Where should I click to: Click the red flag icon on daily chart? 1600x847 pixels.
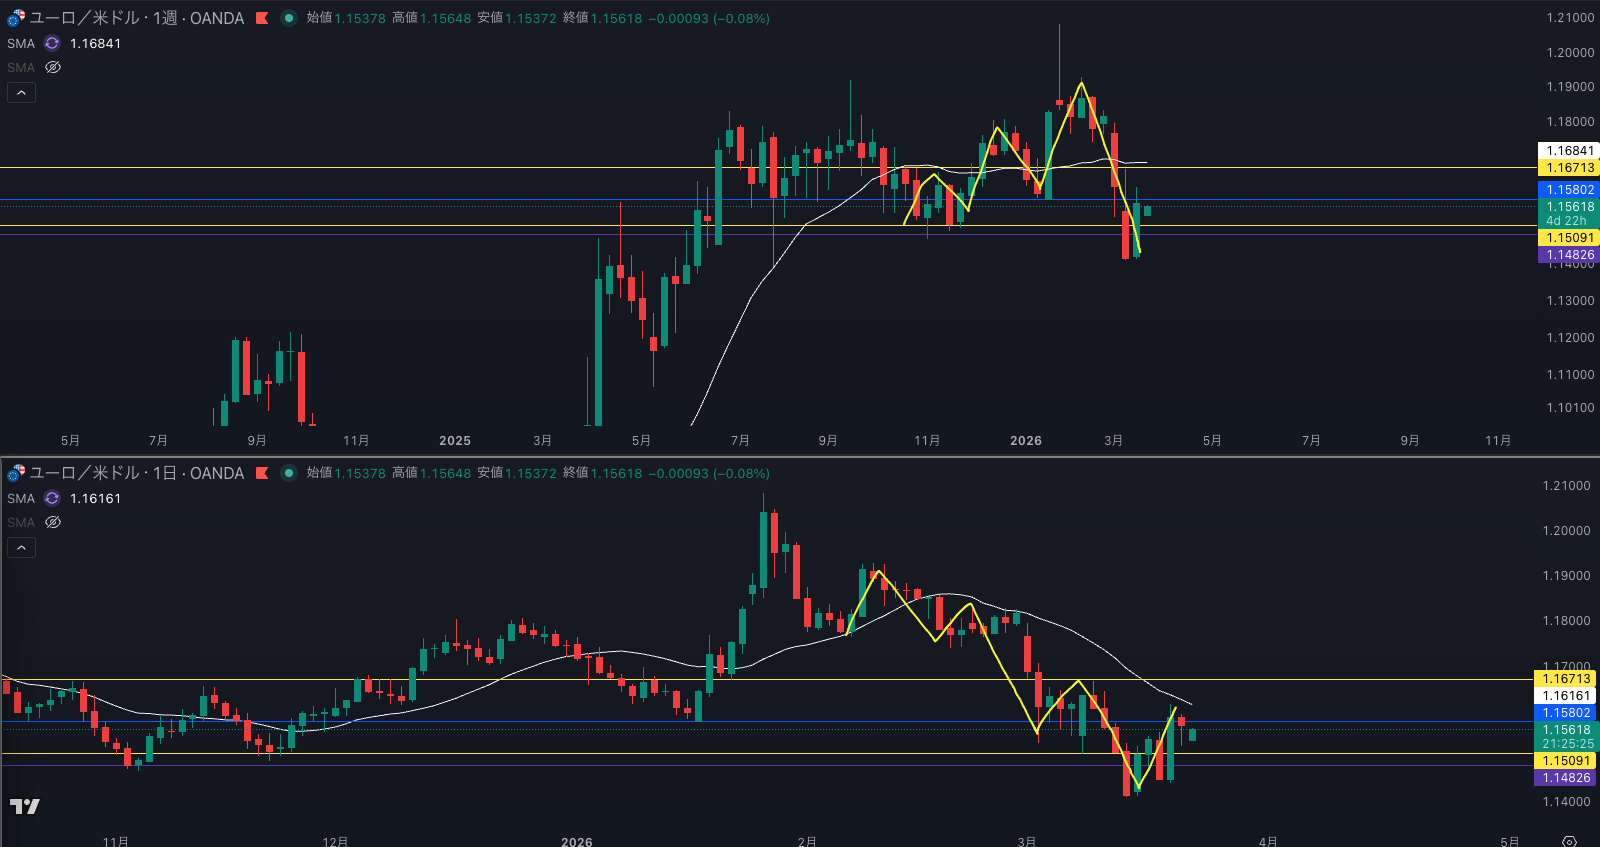point(262,473)
